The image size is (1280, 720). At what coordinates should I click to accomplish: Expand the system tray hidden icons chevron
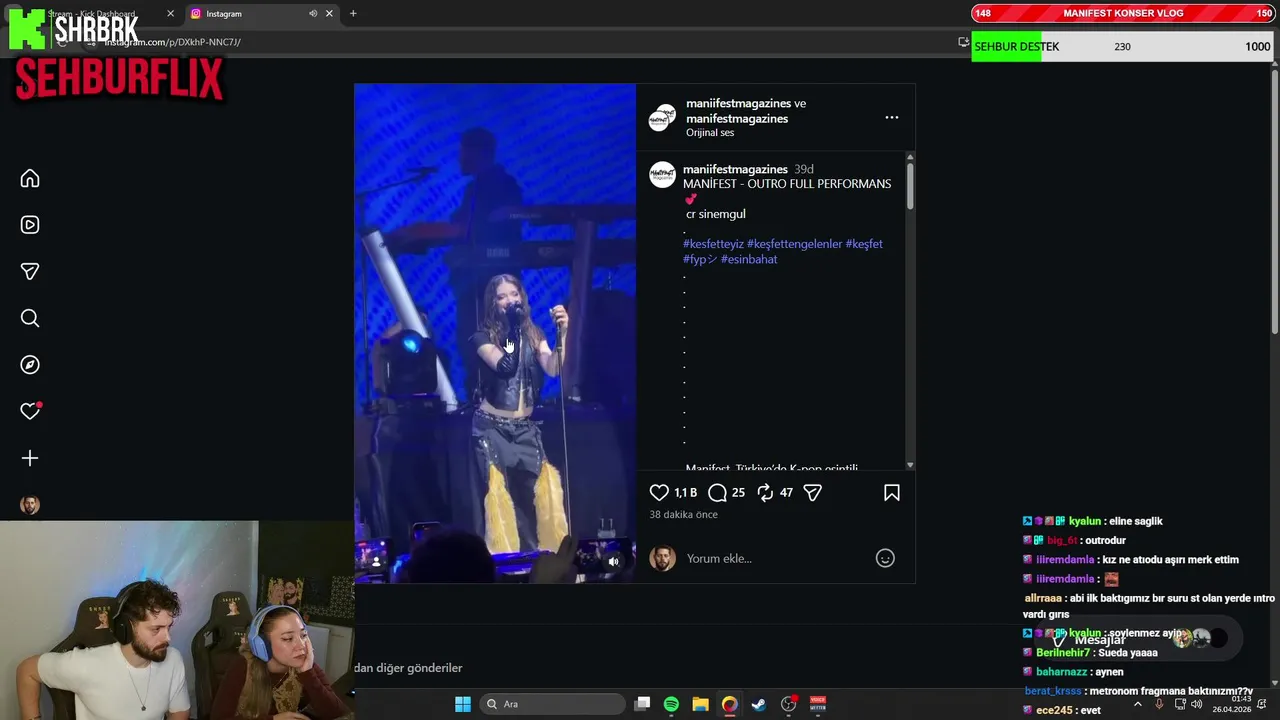tap(1137, 704)
